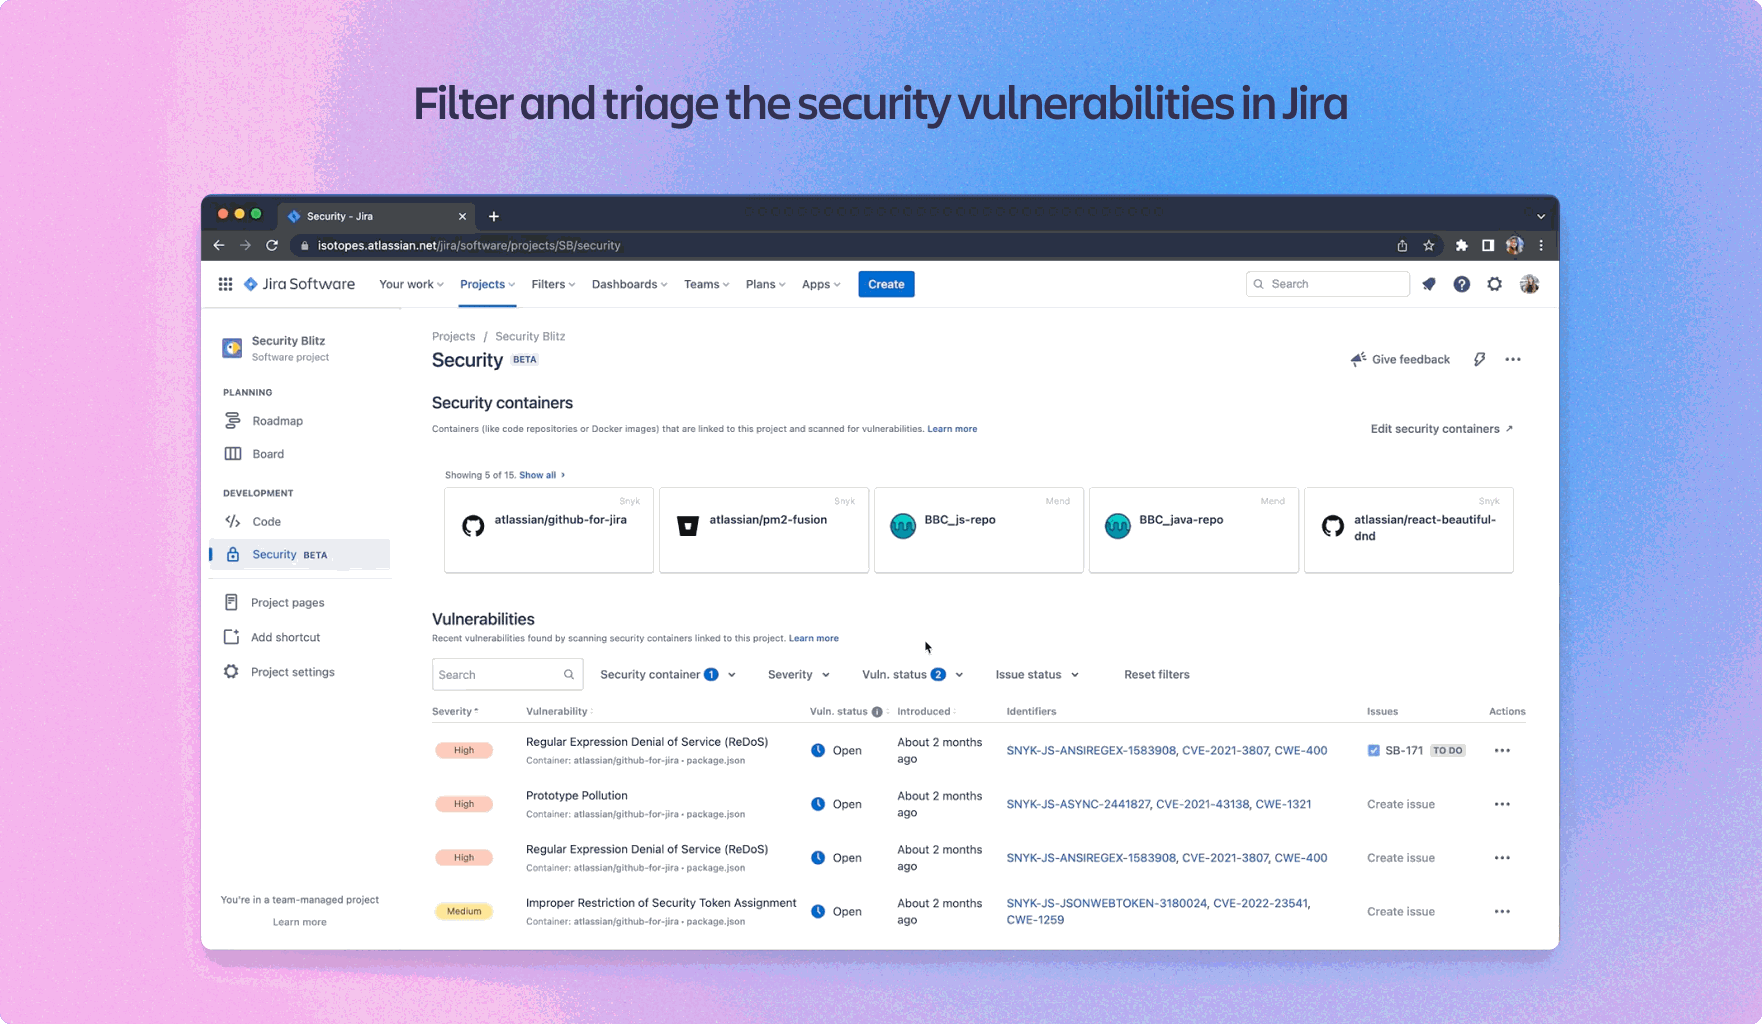Open the Projects menu in the navbar

tap(486, 284)
